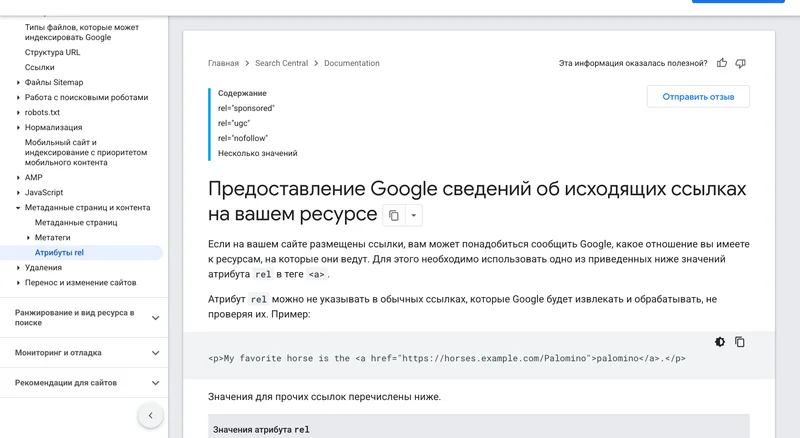
Task: Jump to rel="ugc" in contents
Action: pyautogui.click(x=234, y=123)
